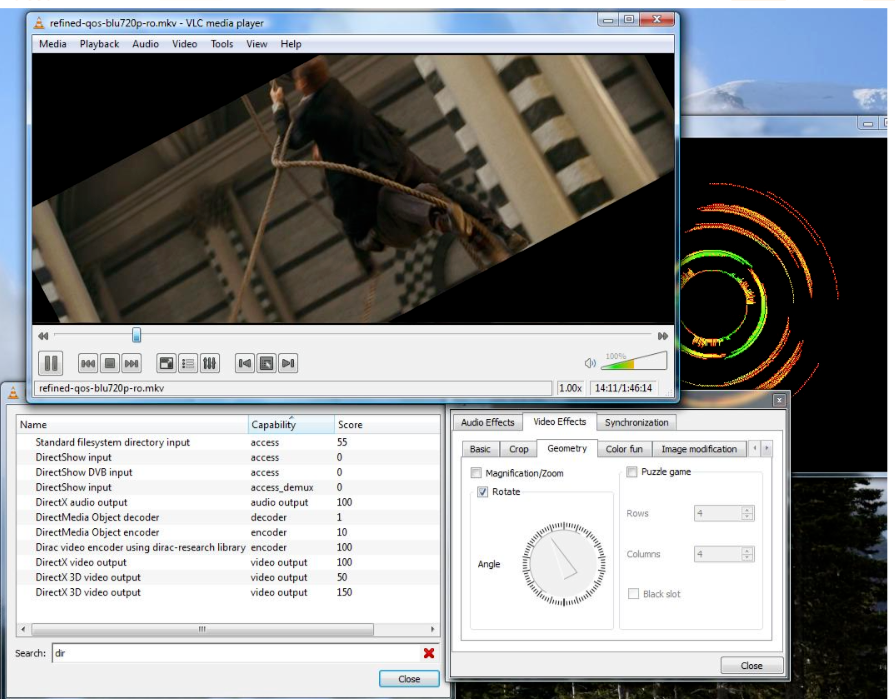Open the Media menu
This screenshot has height=699, width=895.
pos(53,44)
